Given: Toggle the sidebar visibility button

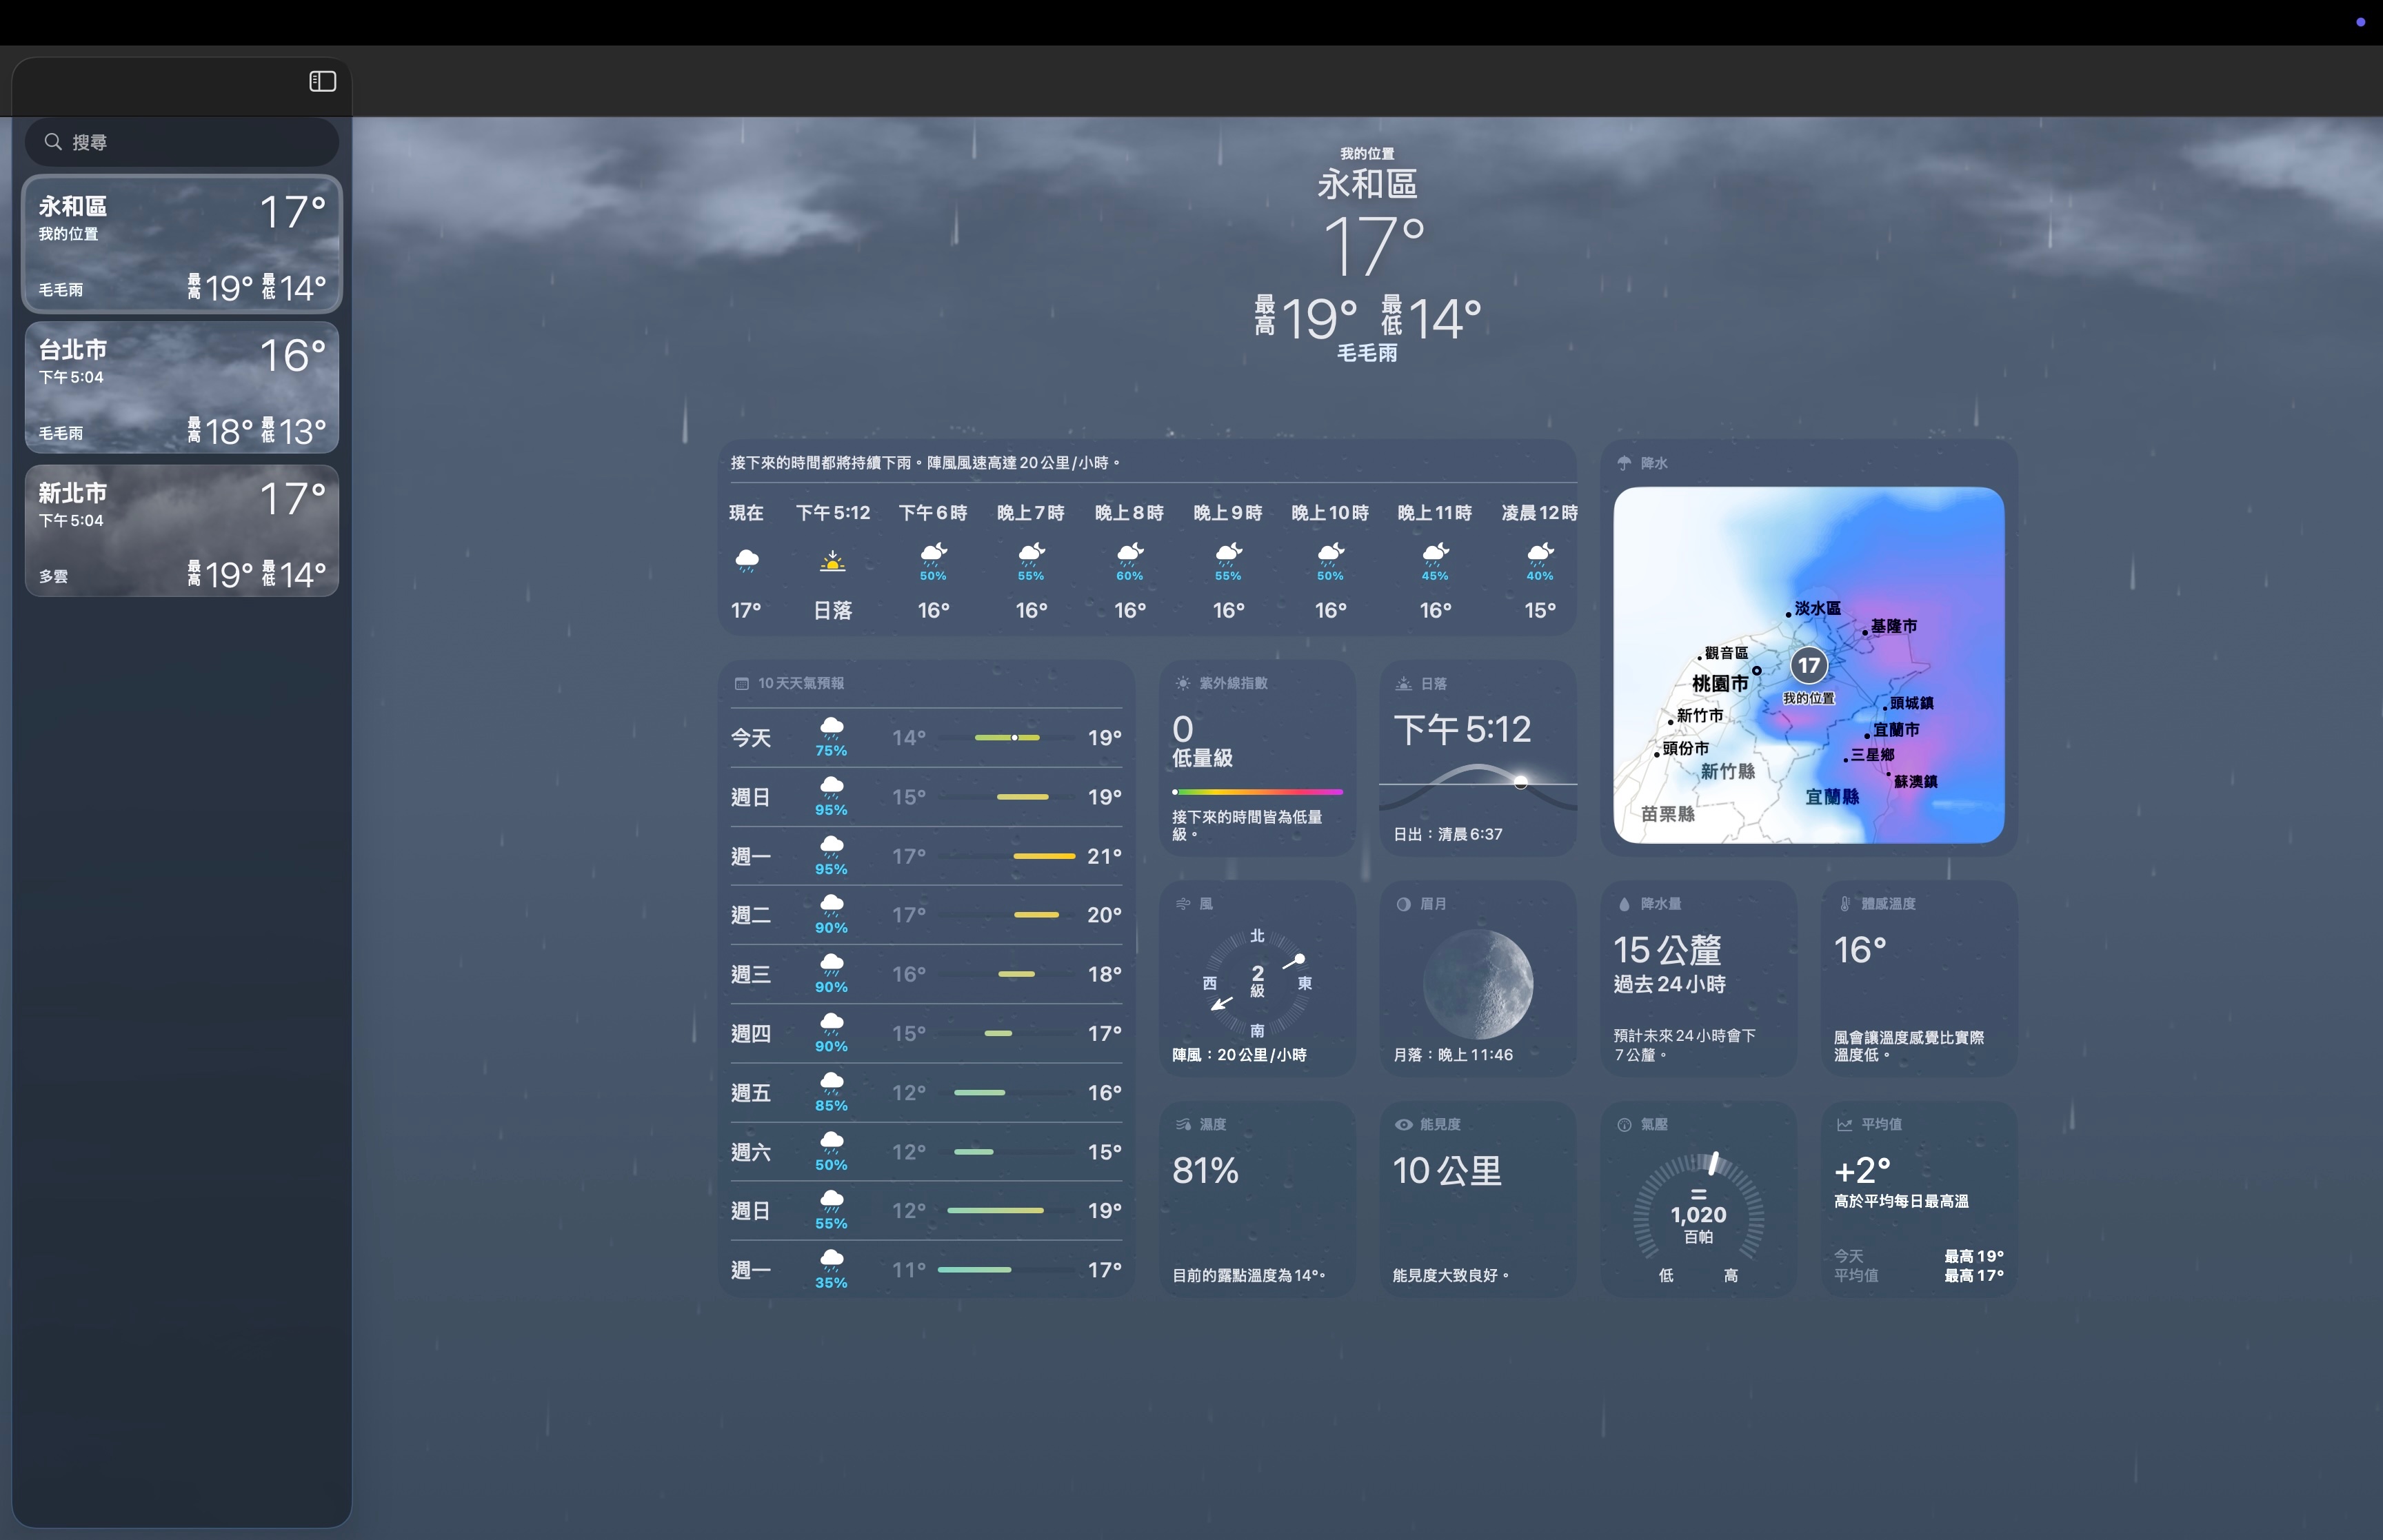Looking at the screenshot, I should tap(322, 81).
